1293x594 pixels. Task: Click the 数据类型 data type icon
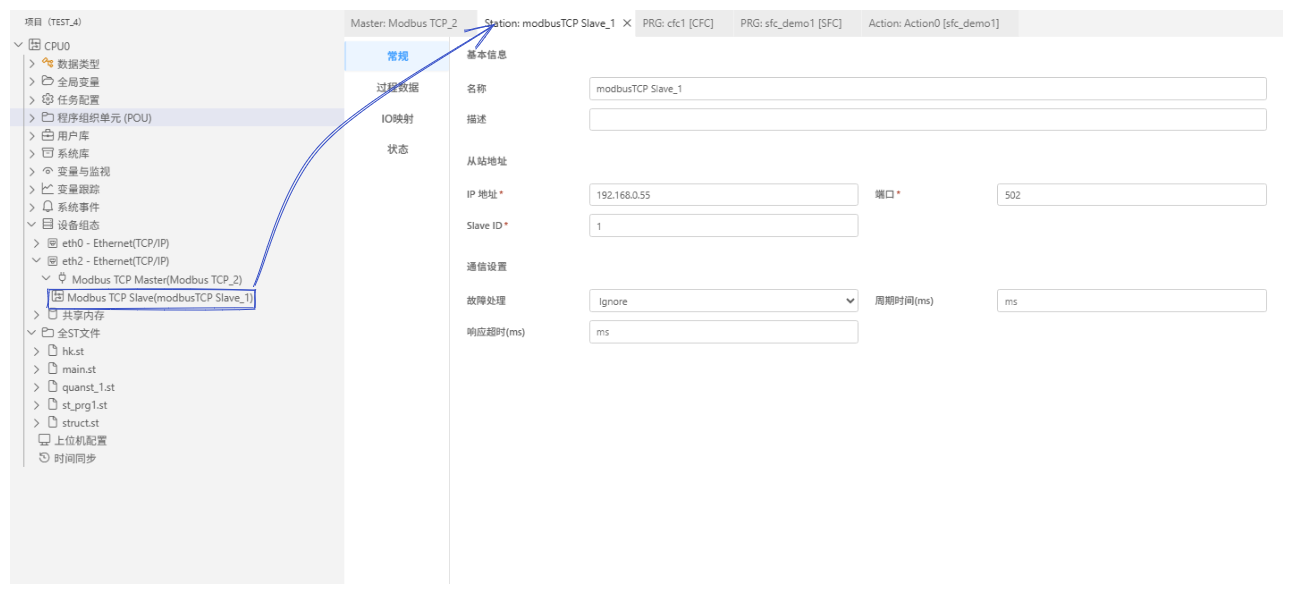[47, 63]
